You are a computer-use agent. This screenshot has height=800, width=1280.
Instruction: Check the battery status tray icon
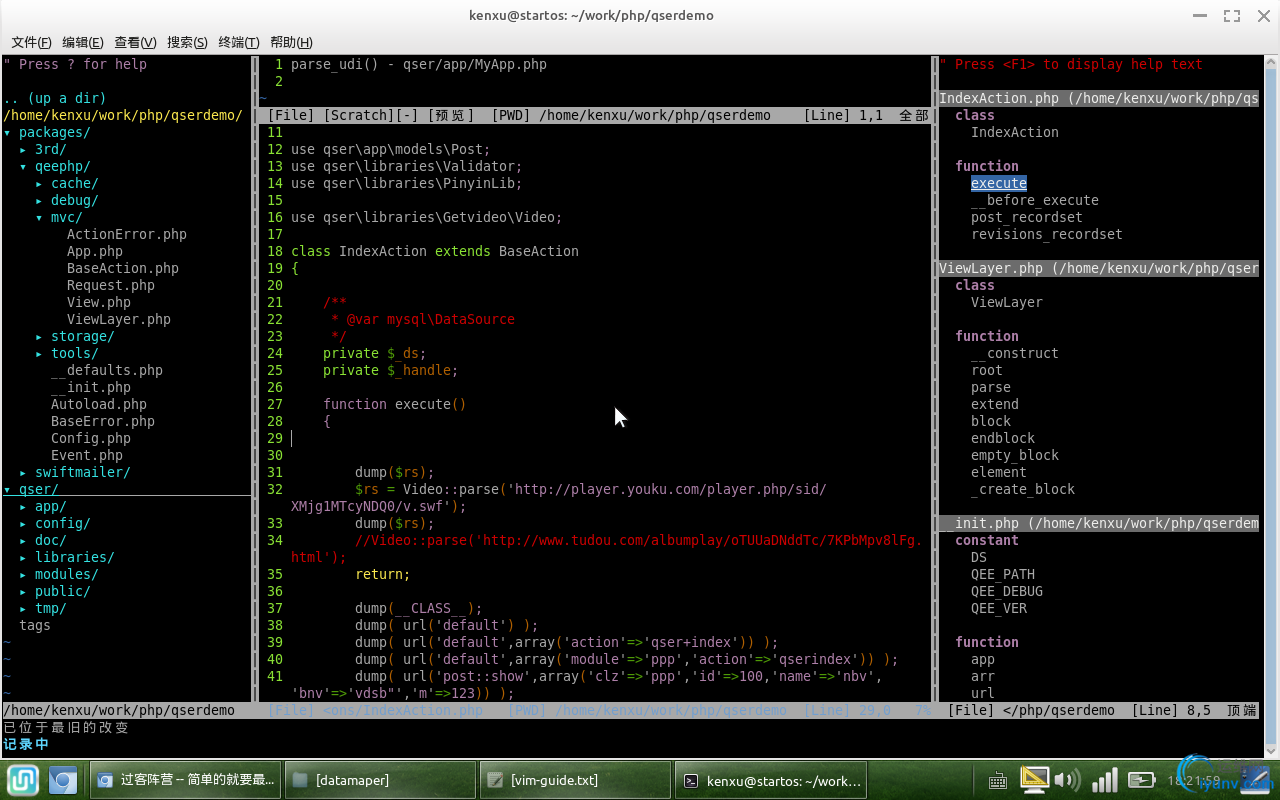tap(1141, 780)
